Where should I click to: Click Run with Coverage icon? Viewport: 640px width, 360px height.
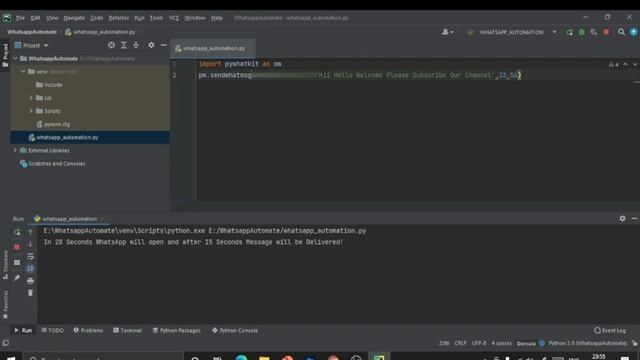point(594,32)
